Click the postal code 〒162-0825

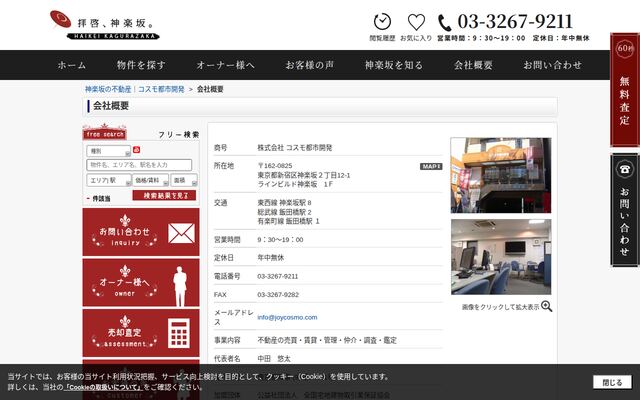(x=275, y=166)
